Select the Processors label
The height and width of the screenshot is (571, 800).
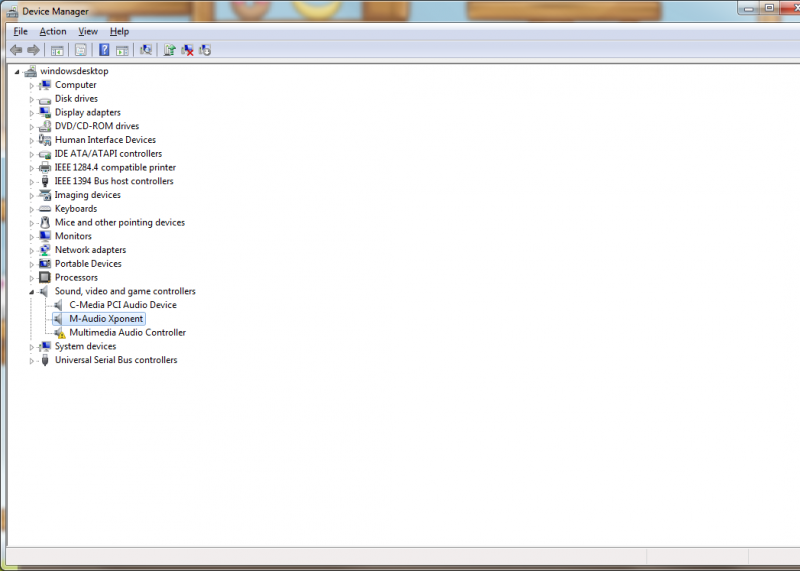click(77, 278)
